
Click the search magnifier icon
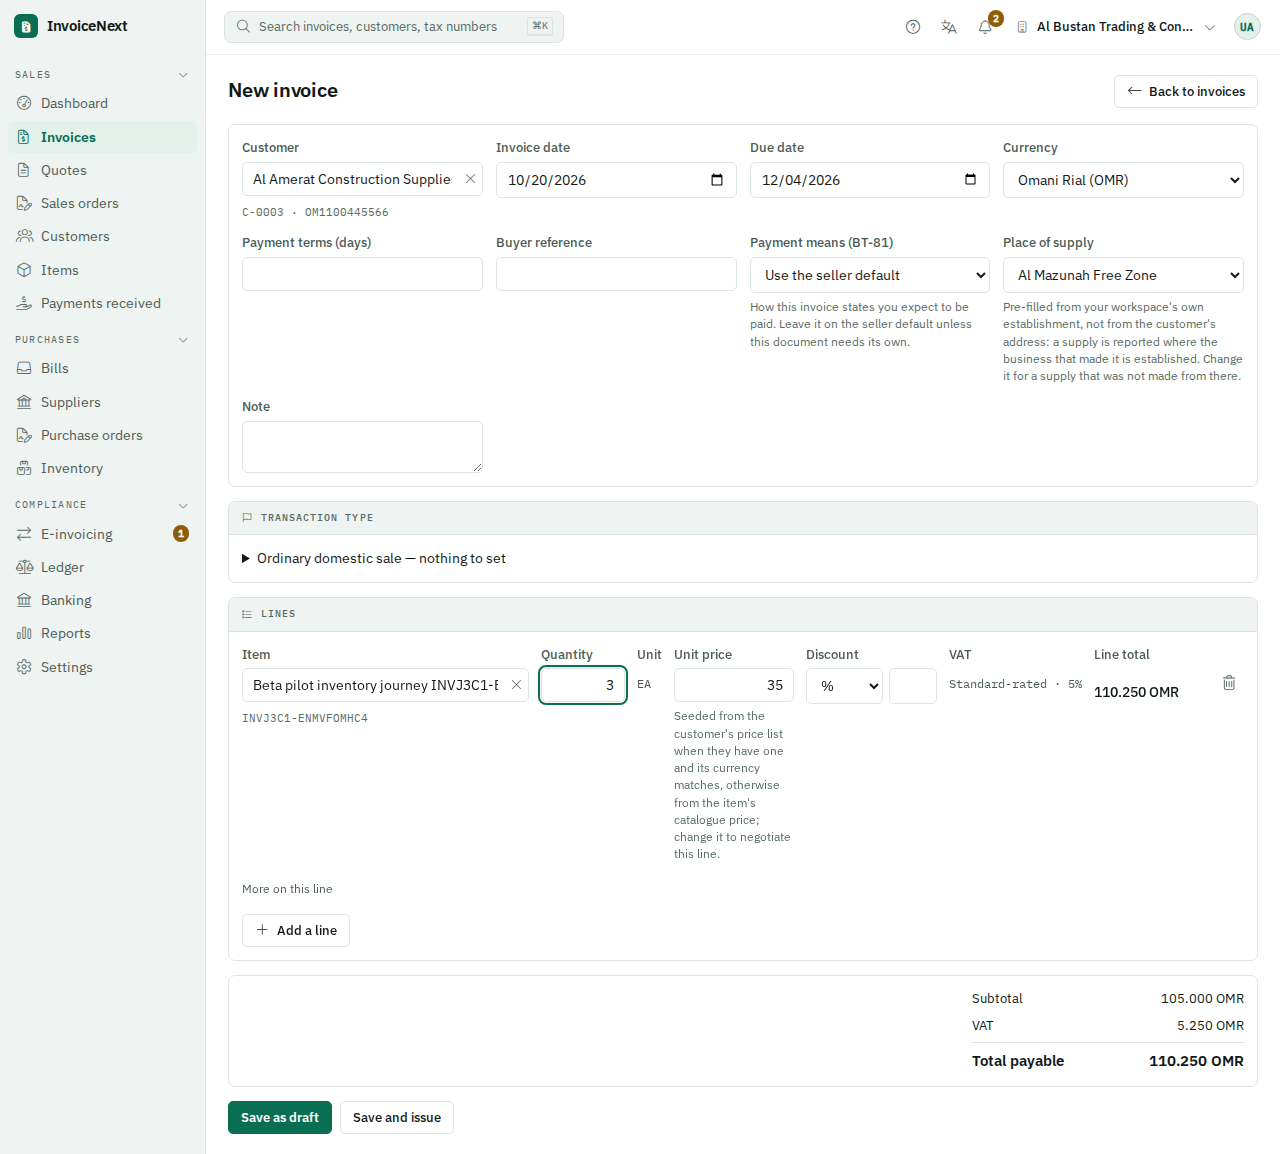point(243,27)
